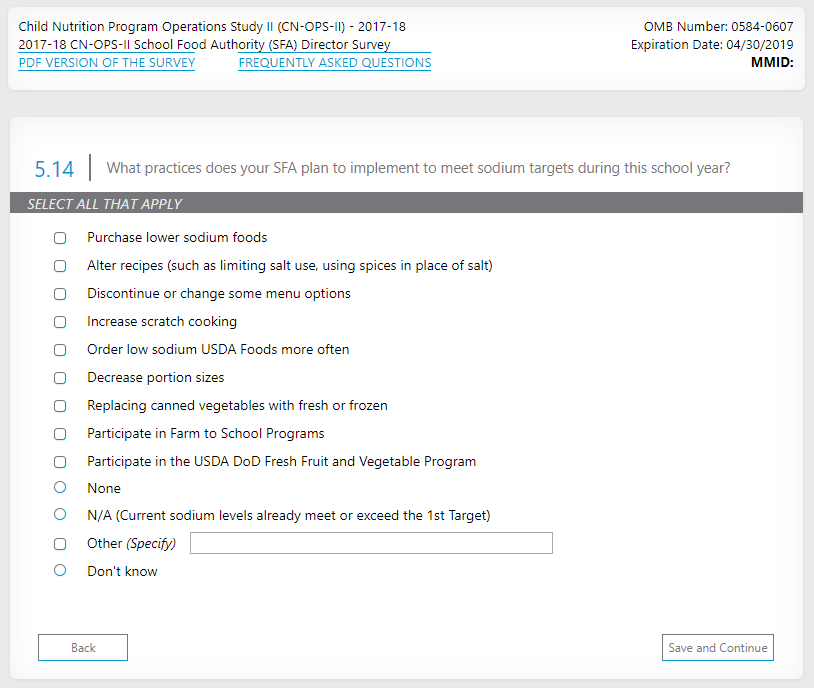Open the Frequently Asked Questions link
Screen dimensions: 814x688
[x=335, y=63]
